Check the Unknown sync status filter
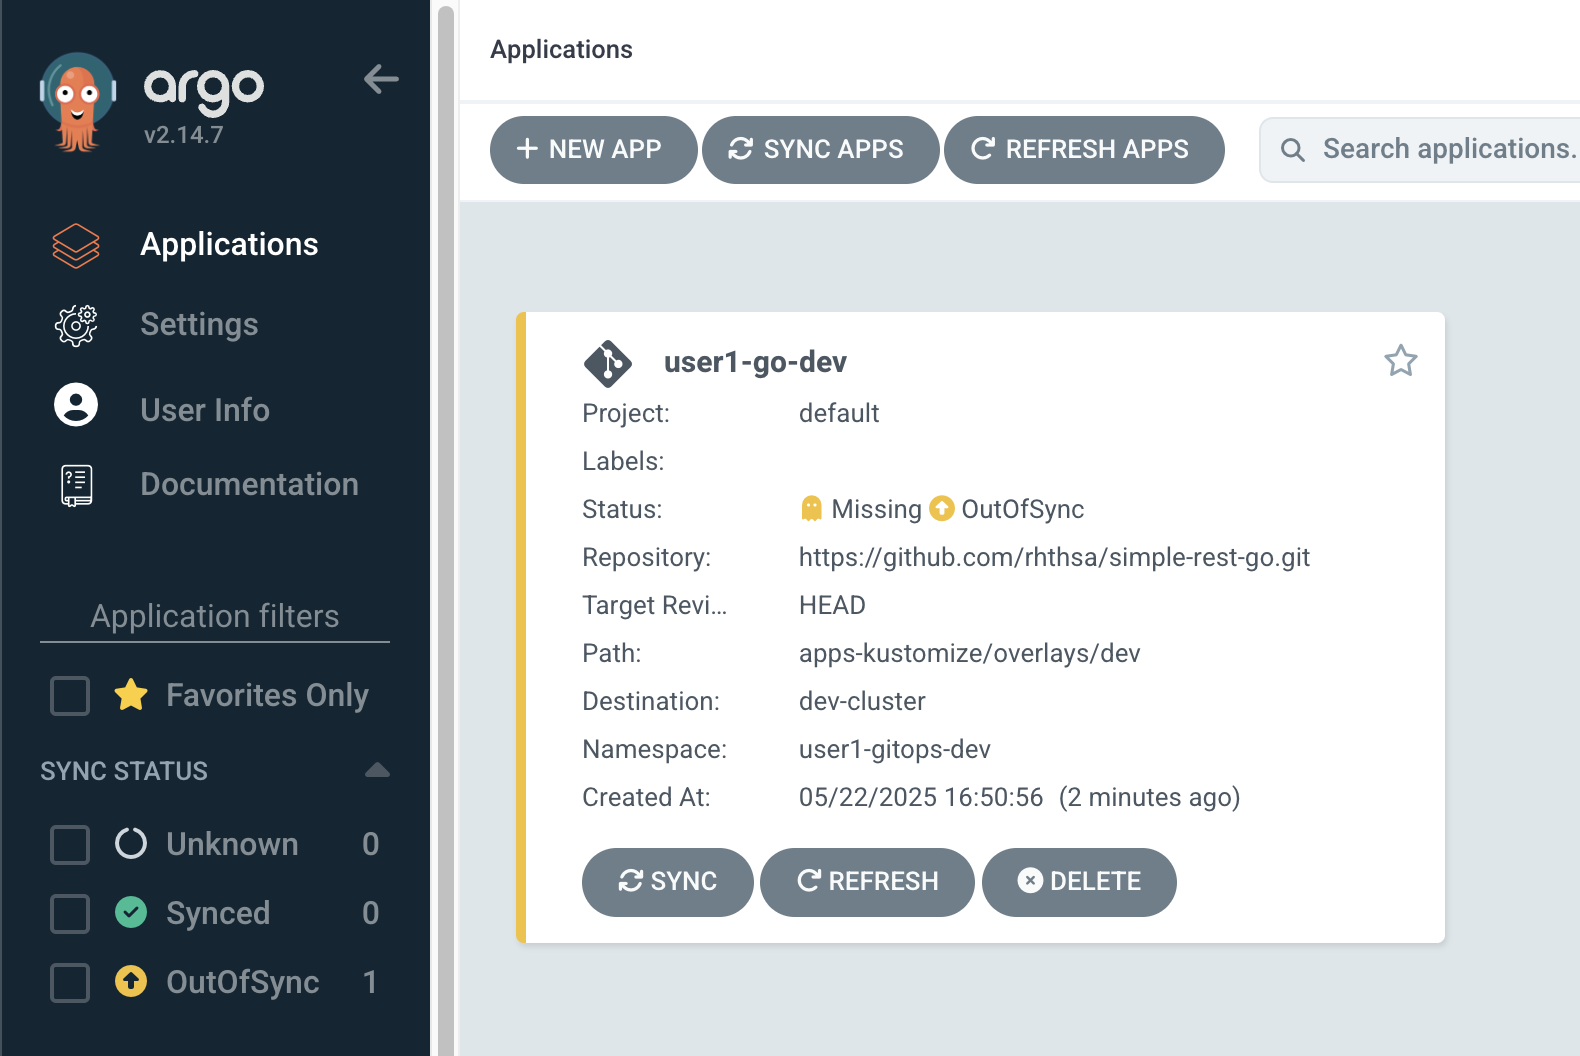This screenshot has height=1056, width=1580. click(x=70, y=844)
